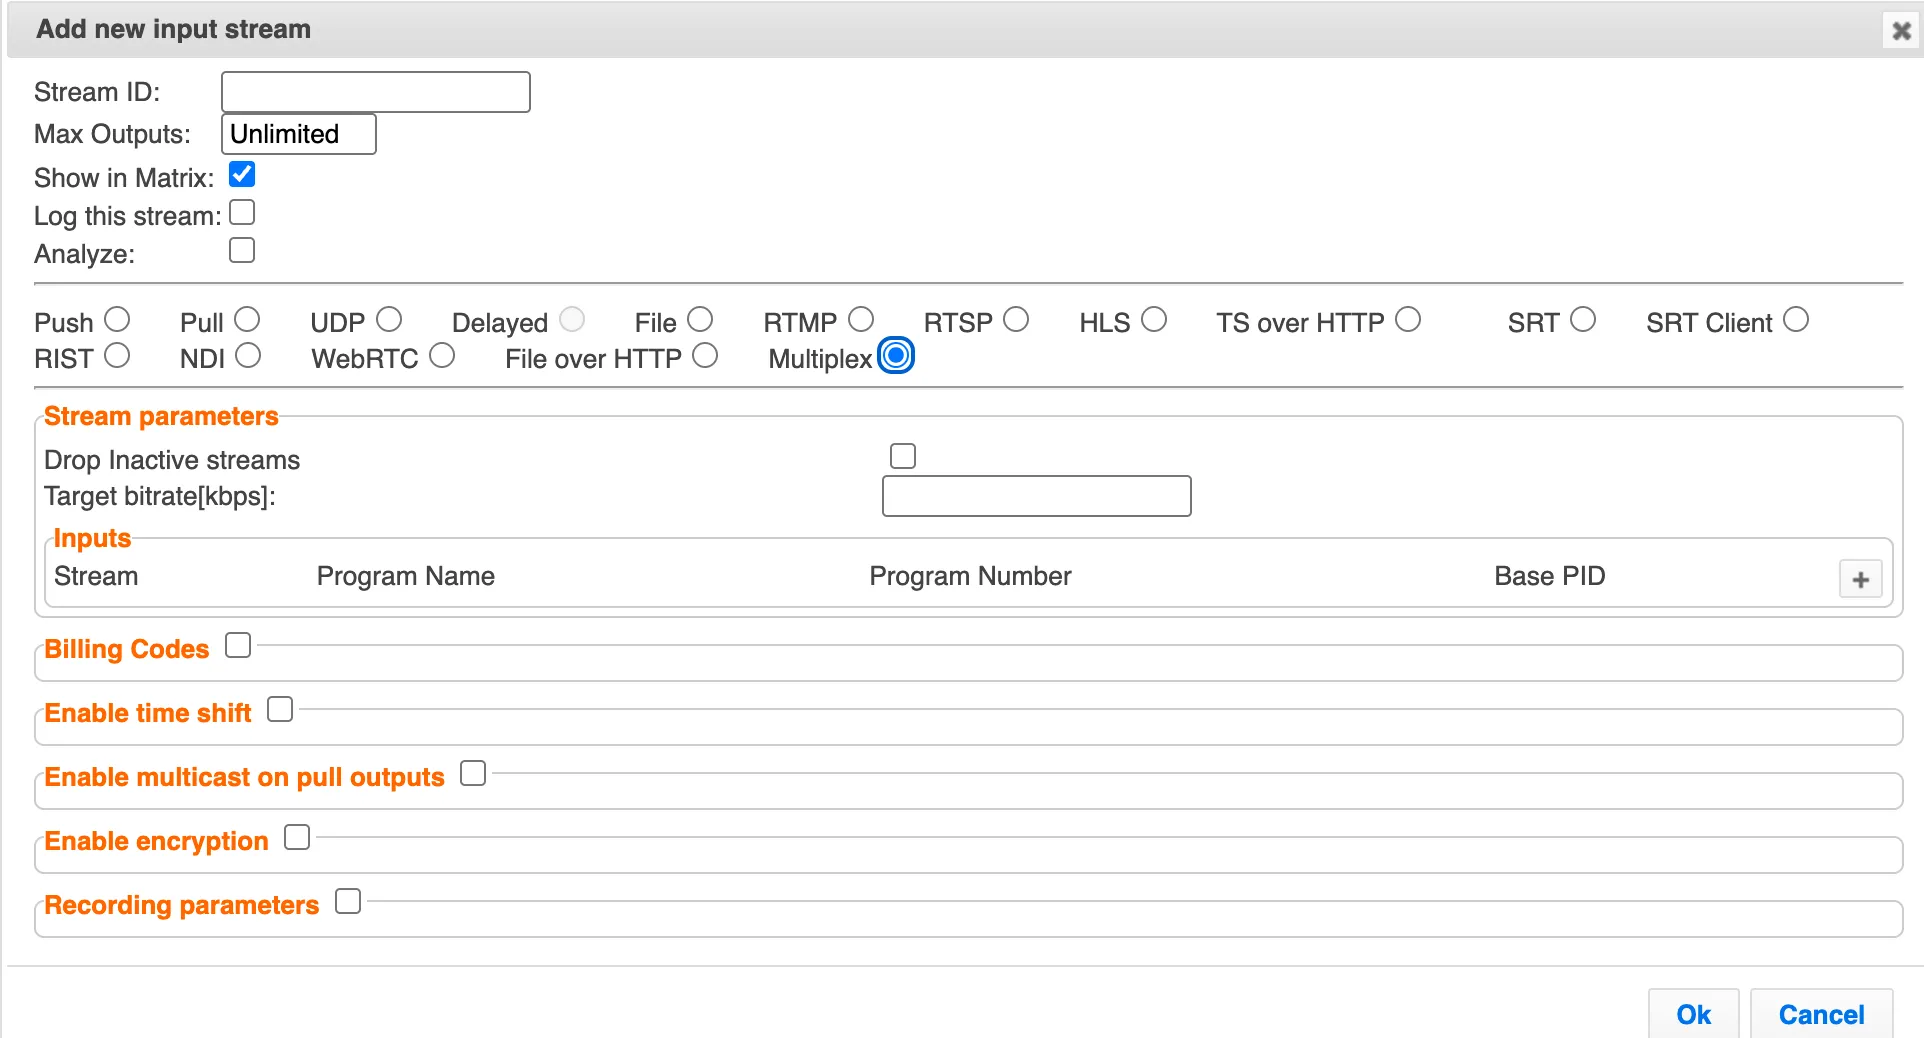Confirm with the Ok button
1924x1038 pixels.
pos(1693,1014)
